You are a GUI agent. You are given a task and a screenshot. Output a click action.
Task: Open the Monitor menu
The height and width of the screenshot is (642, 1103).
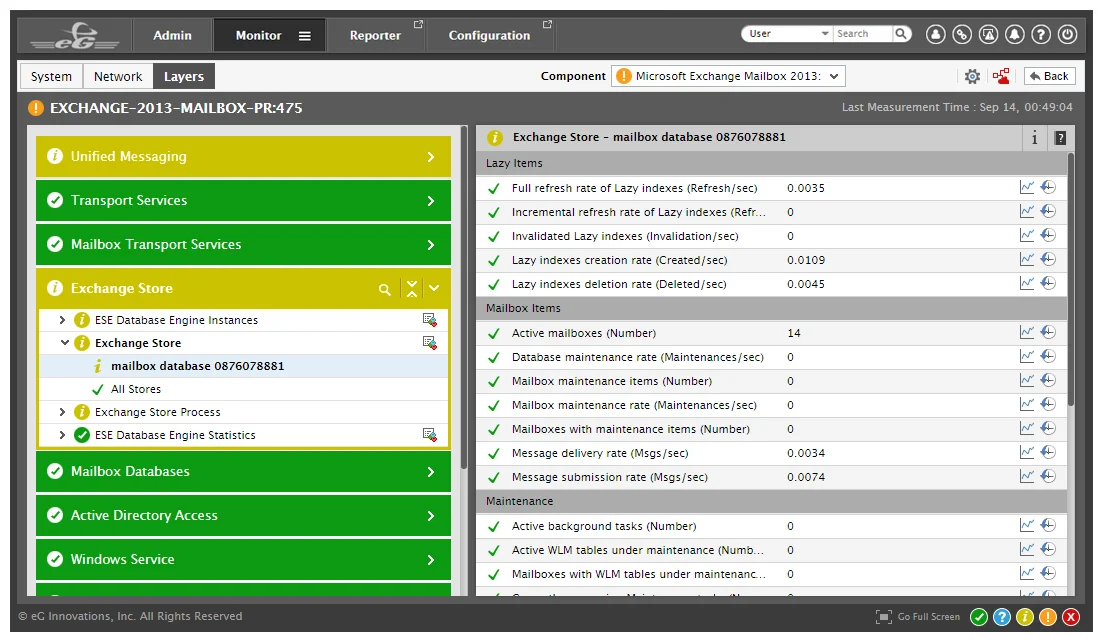[x=258, y=35]
